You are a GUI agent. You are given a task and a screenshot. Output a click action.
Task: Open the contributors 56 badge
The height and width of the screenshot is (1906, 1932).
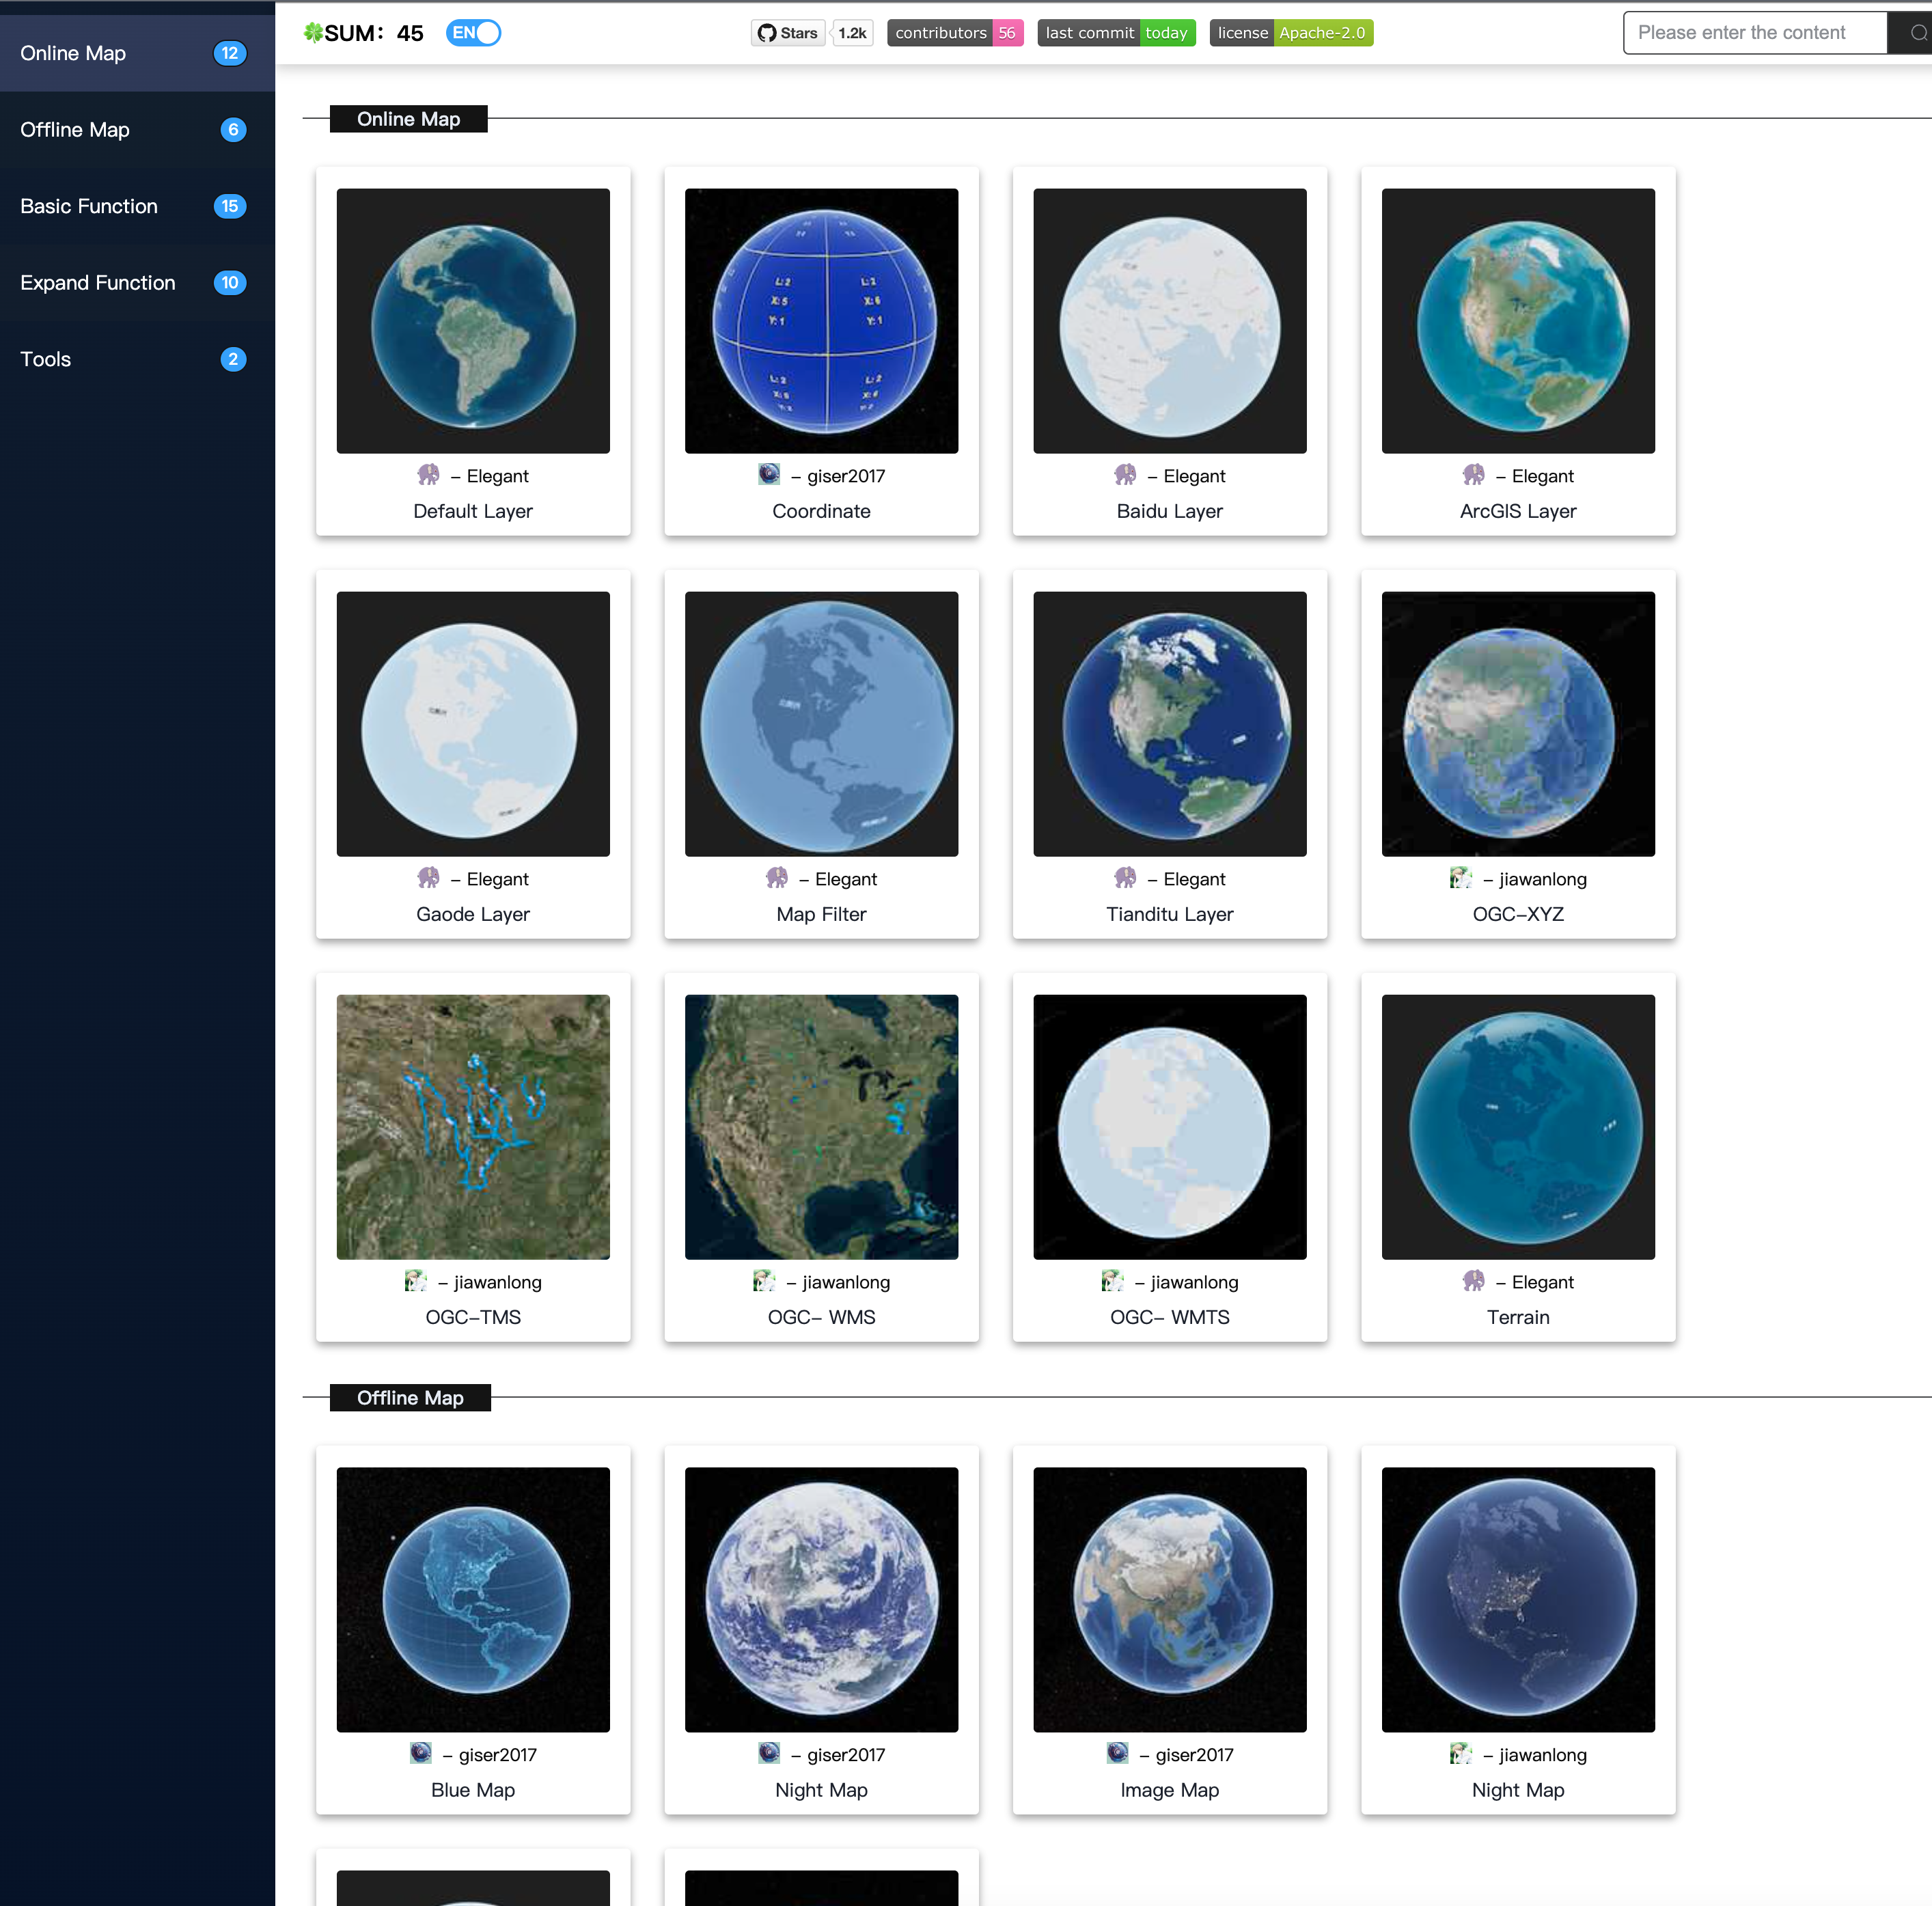(x=955, y=33)
